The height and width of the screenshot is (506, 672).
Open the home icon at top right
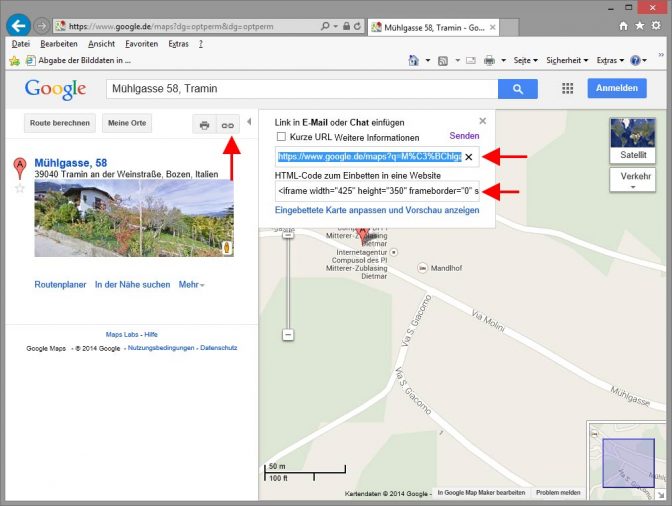coord(623,26)
